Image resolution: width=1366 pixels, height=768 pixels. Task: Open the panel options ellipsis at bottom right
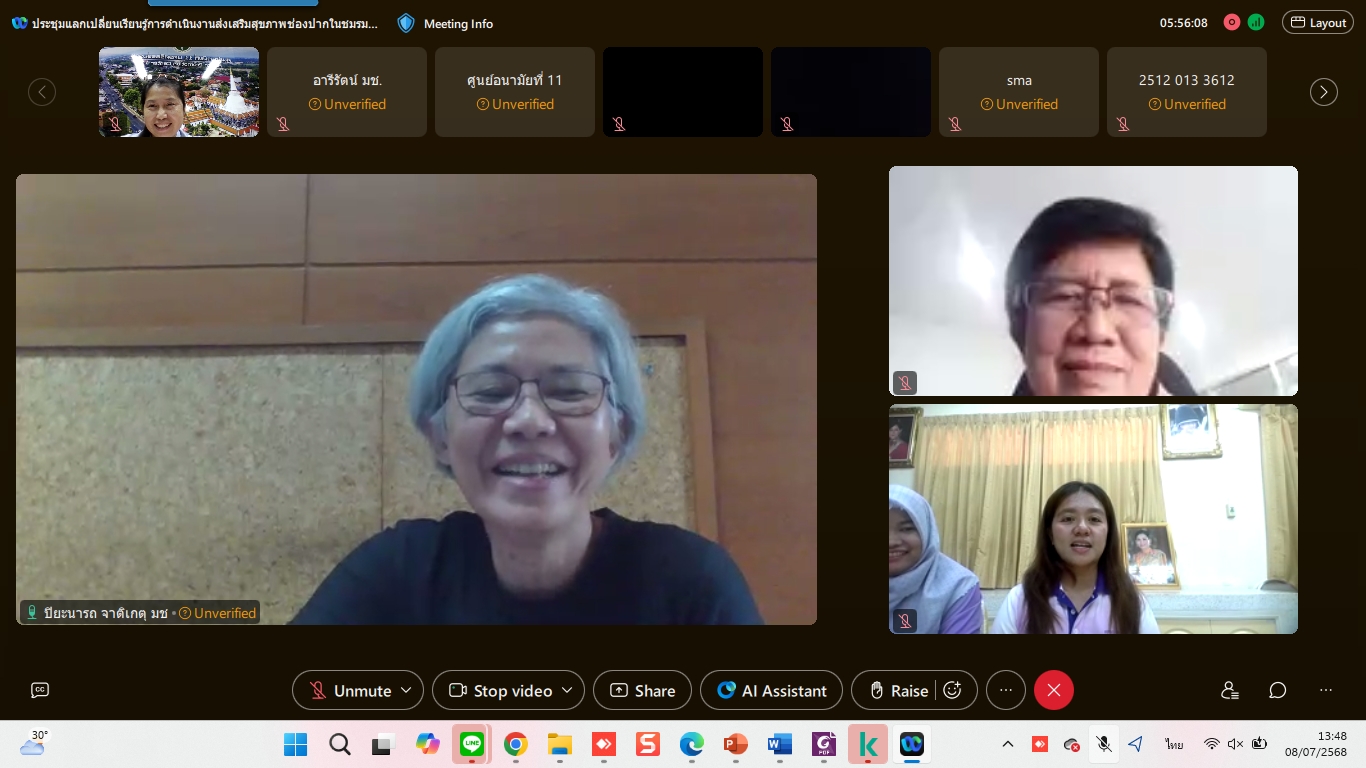(1326, 690)
